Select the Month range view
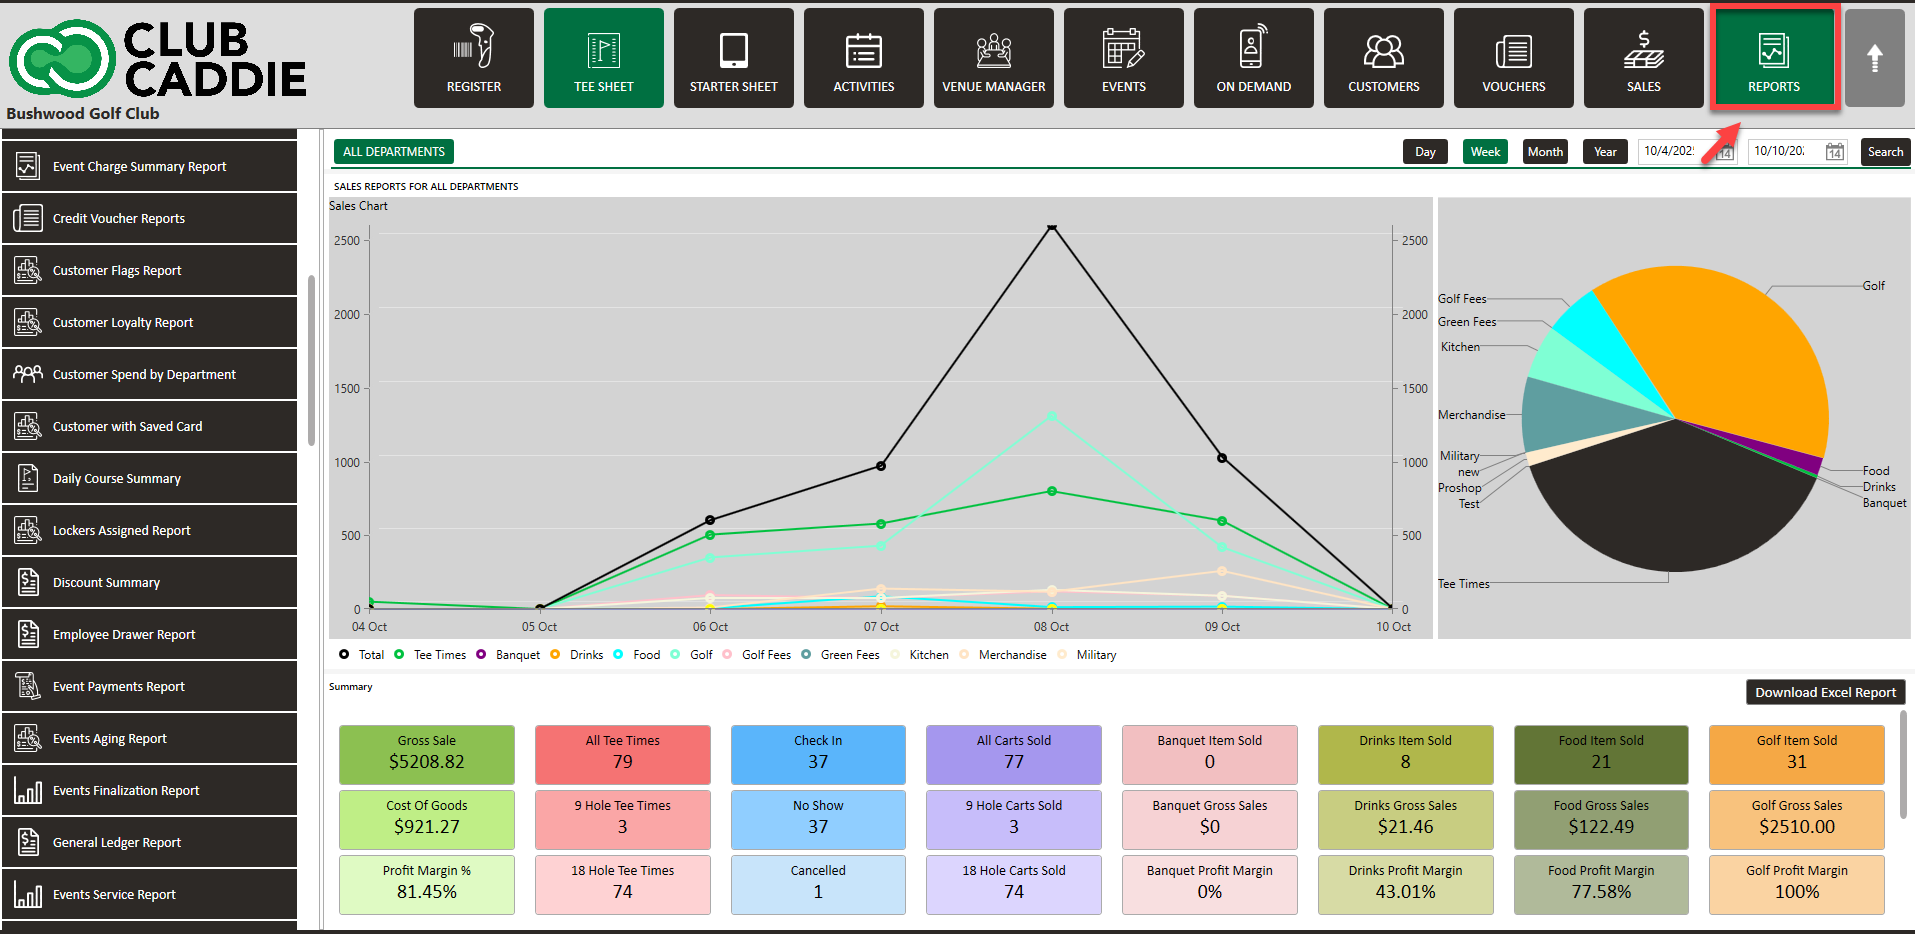Image resolution: width=1915 pixels, height=934 pixels. point(1544,152)
